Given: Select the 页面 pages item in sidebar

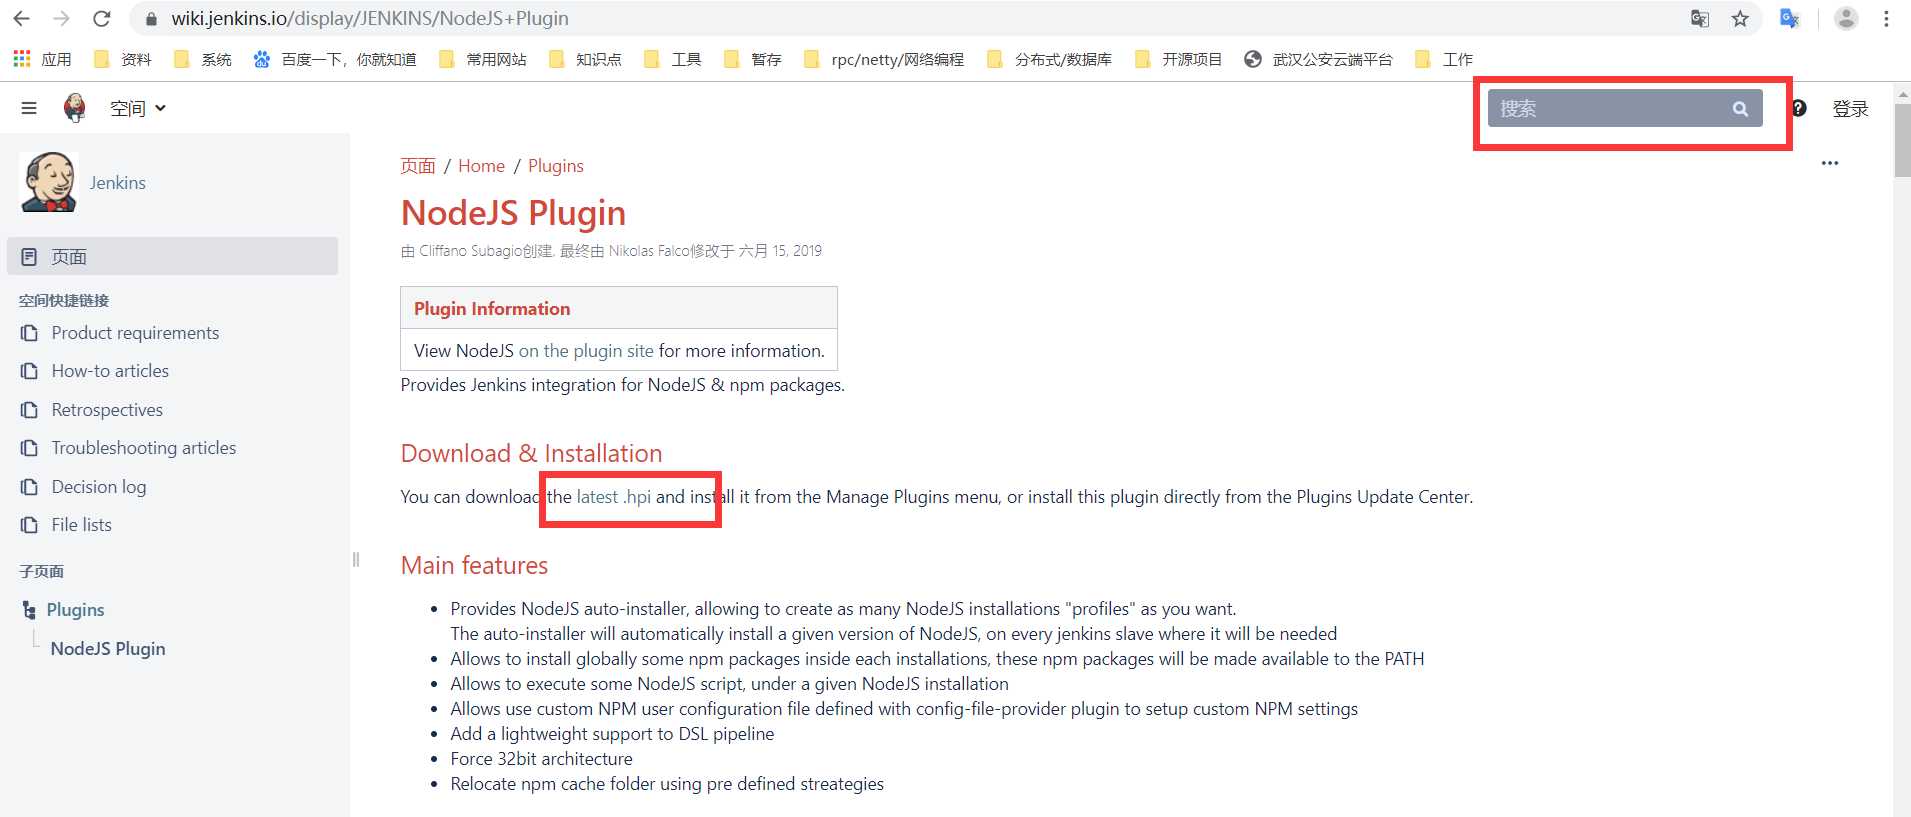Looking at the screenshot, I should point(173,256).
